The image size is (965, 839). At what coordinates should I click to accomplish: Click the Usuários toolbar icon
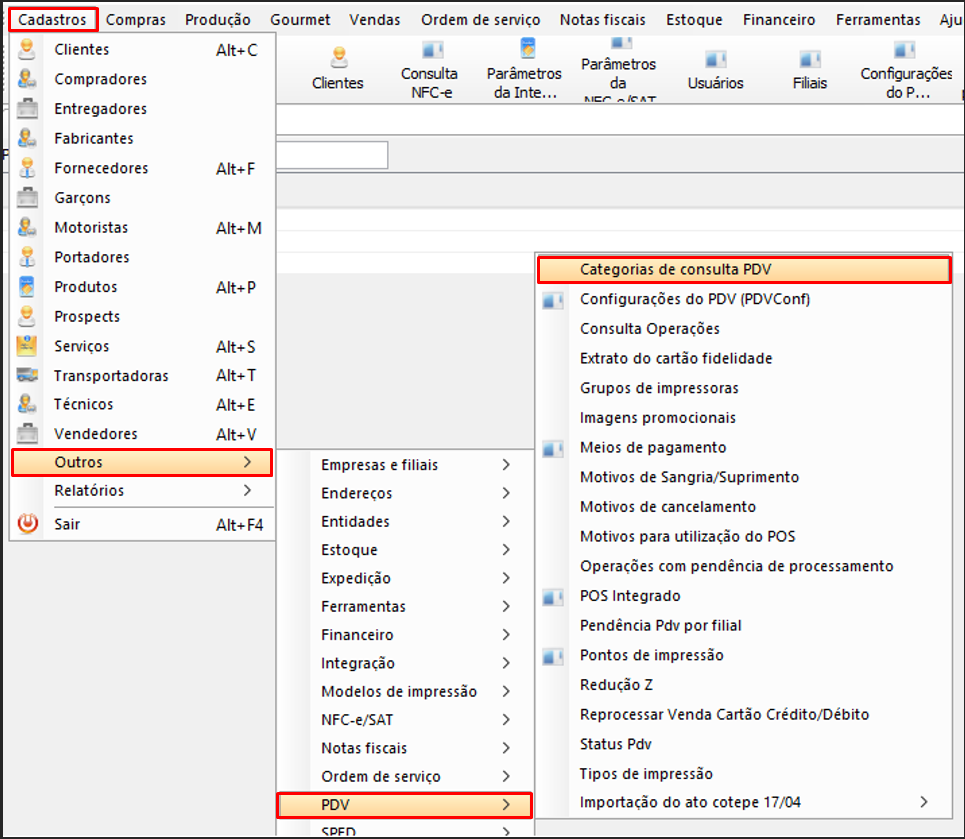pyautogui.click(x=716, y=59)
